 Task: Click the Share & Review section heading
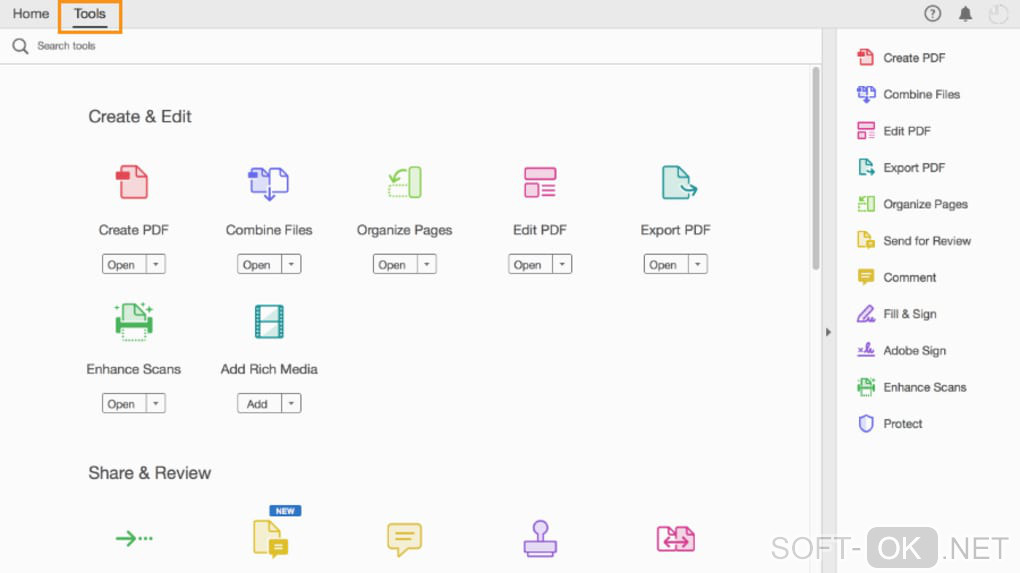(x=150, y=473)
